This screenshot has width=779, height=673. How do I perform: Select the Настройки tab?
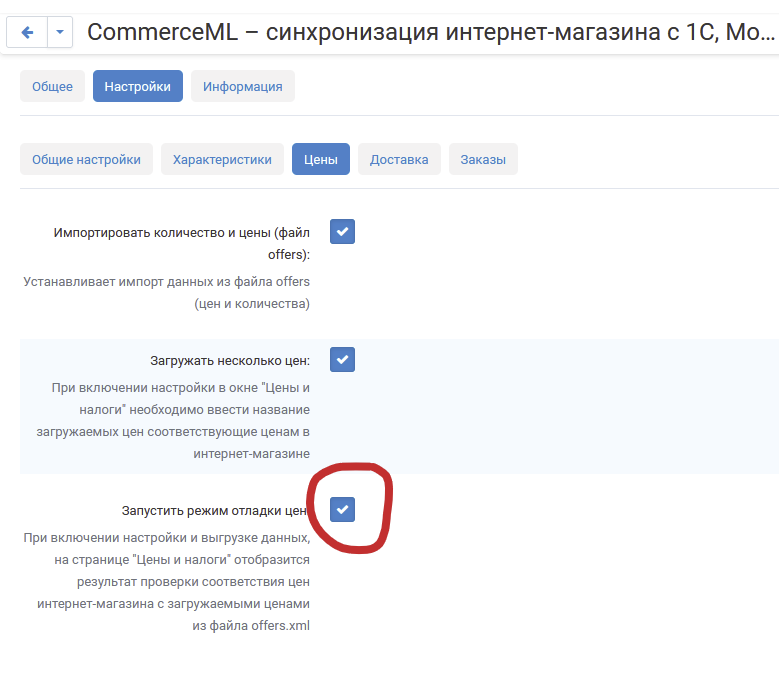[x=137, y=86]
